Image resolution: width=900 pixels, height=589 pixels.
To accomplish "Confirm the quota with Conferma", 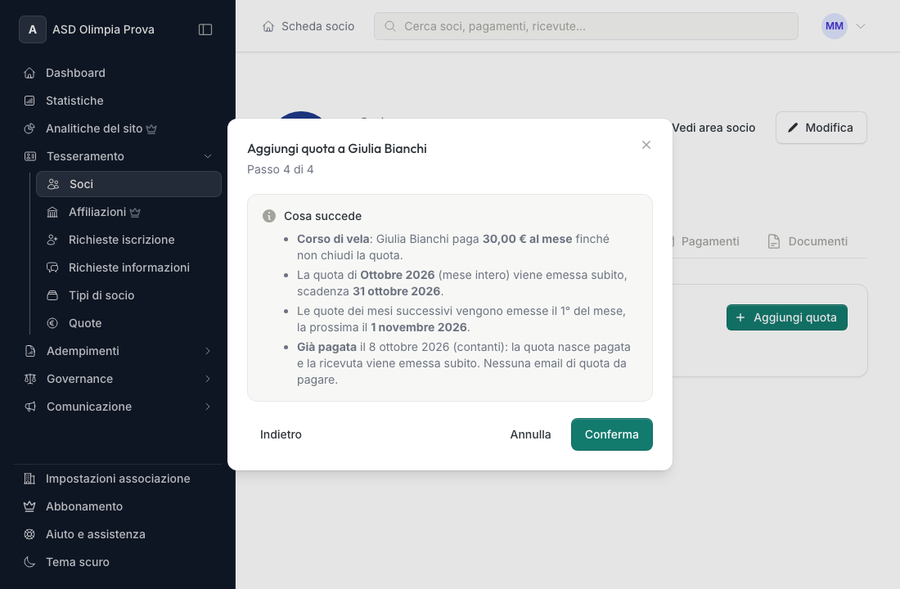I will (x=611, y=435).
